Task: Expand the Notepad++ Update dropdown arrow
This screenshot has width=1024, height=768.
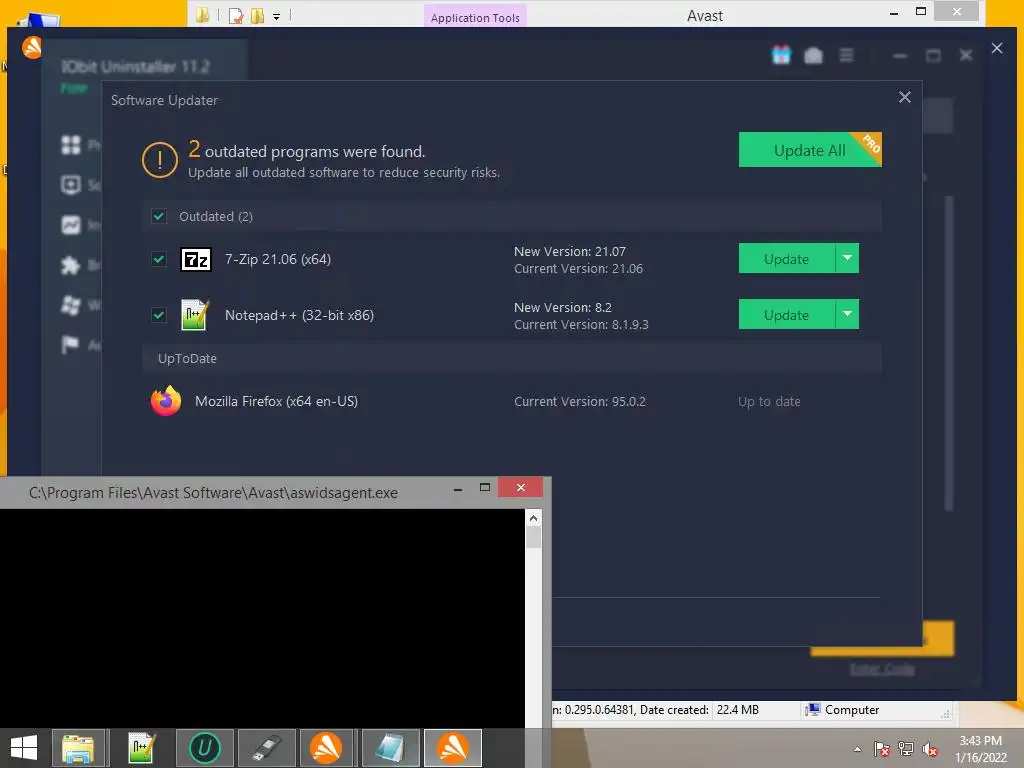Action: 847,314
